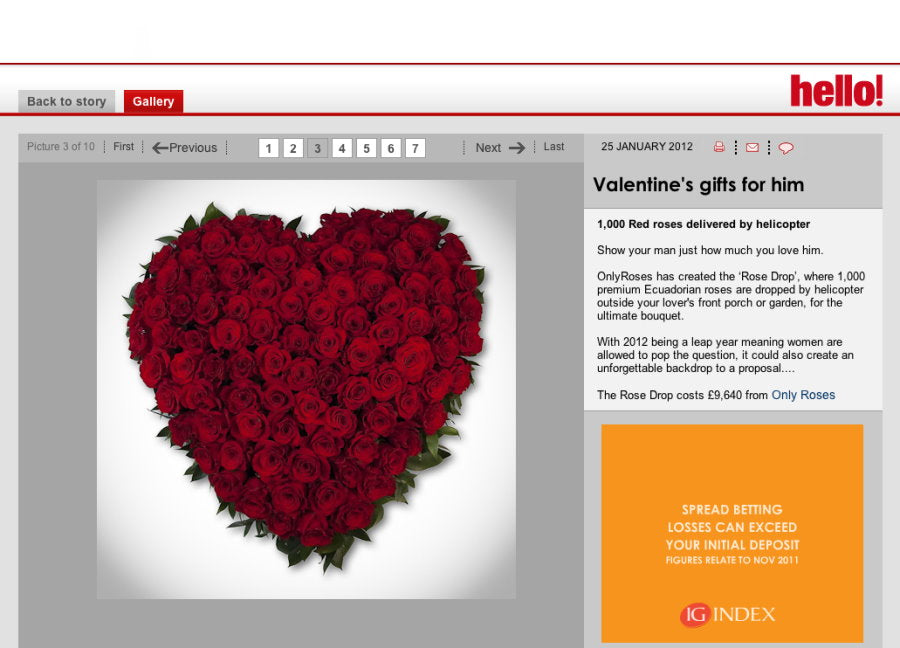Switch to the Gallery tab

[153, 102]
